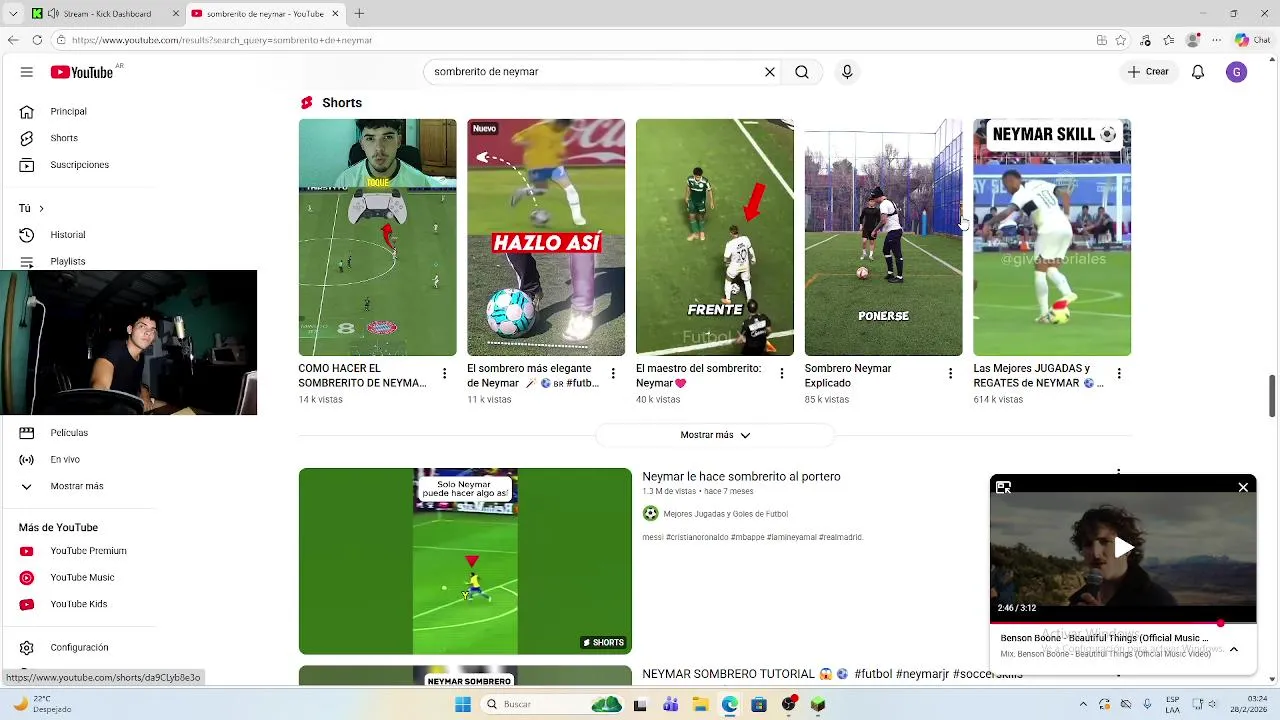Viewport: 1280px width, 720px height.
Task: Open options for El maestro del sombrerito short
Action: click(782, 374)
